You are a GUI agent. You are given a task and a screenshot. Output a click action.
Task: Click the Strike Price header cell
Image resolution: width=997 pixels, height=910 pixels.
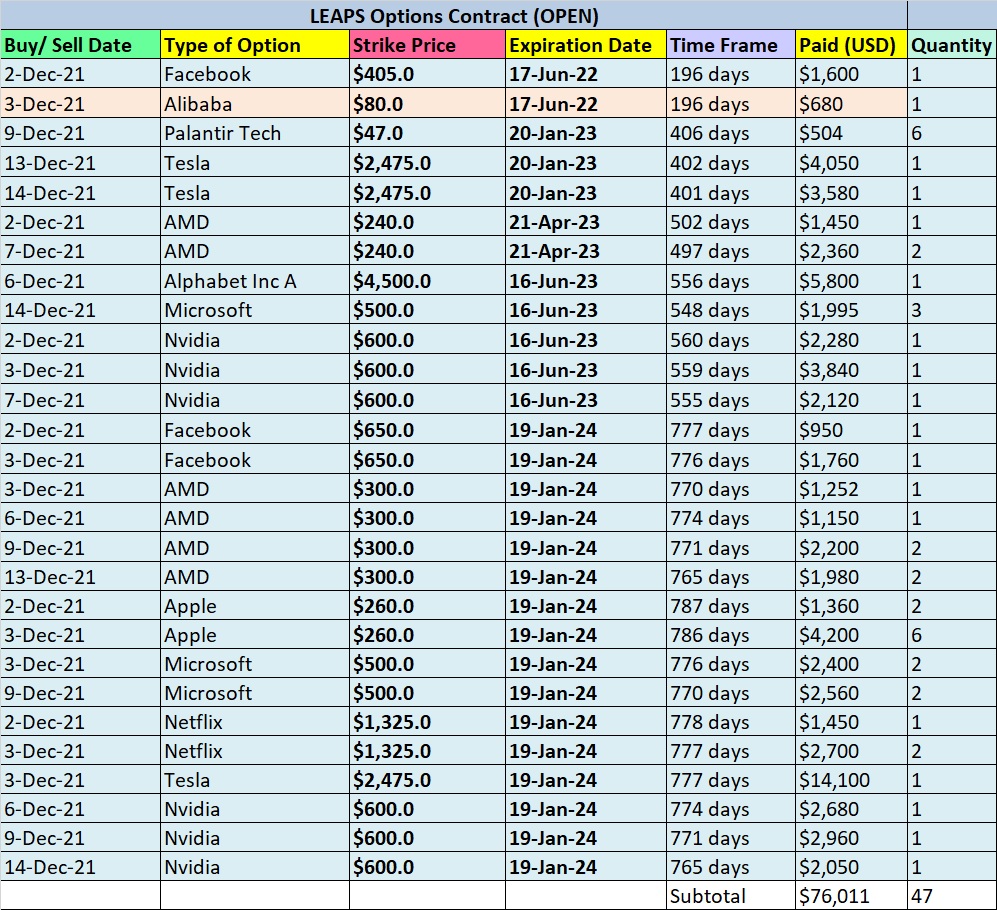(427, 45)
